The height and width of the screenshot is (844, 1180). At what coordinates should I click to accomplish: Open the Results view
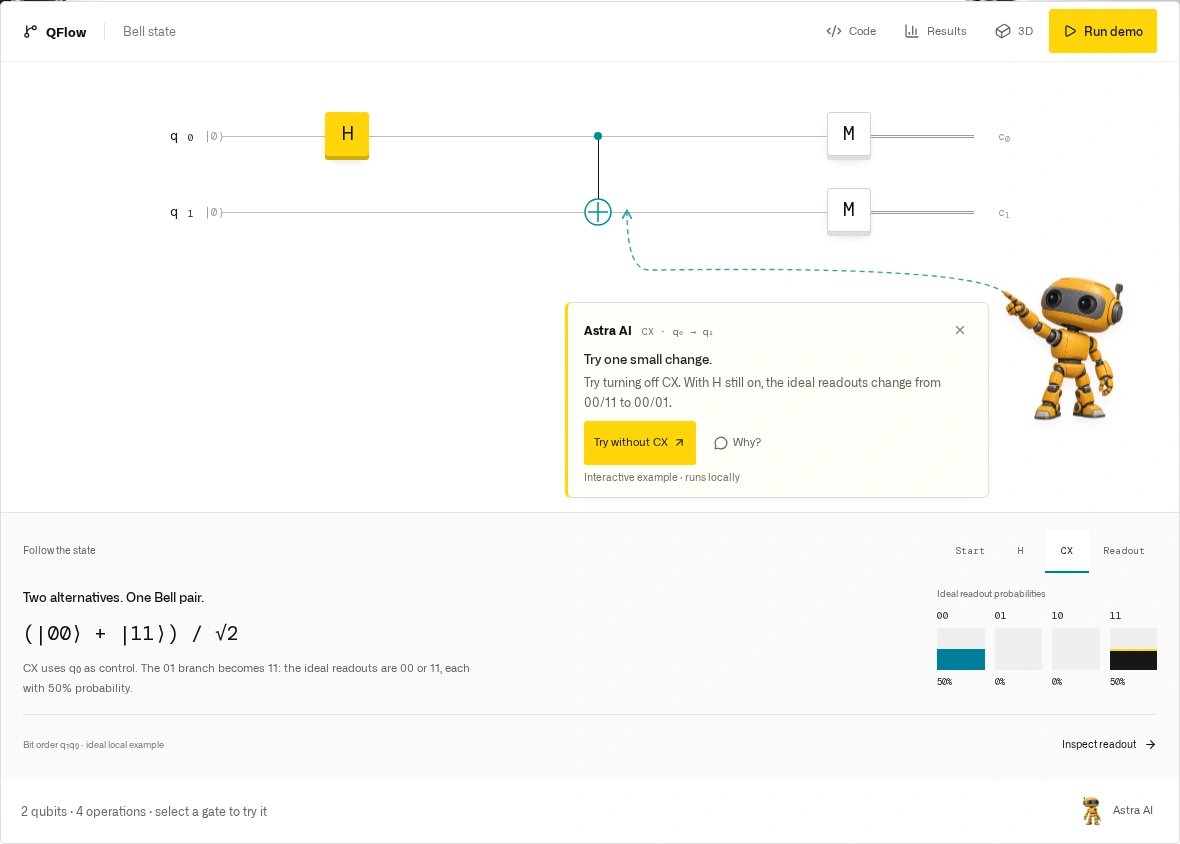935,32
